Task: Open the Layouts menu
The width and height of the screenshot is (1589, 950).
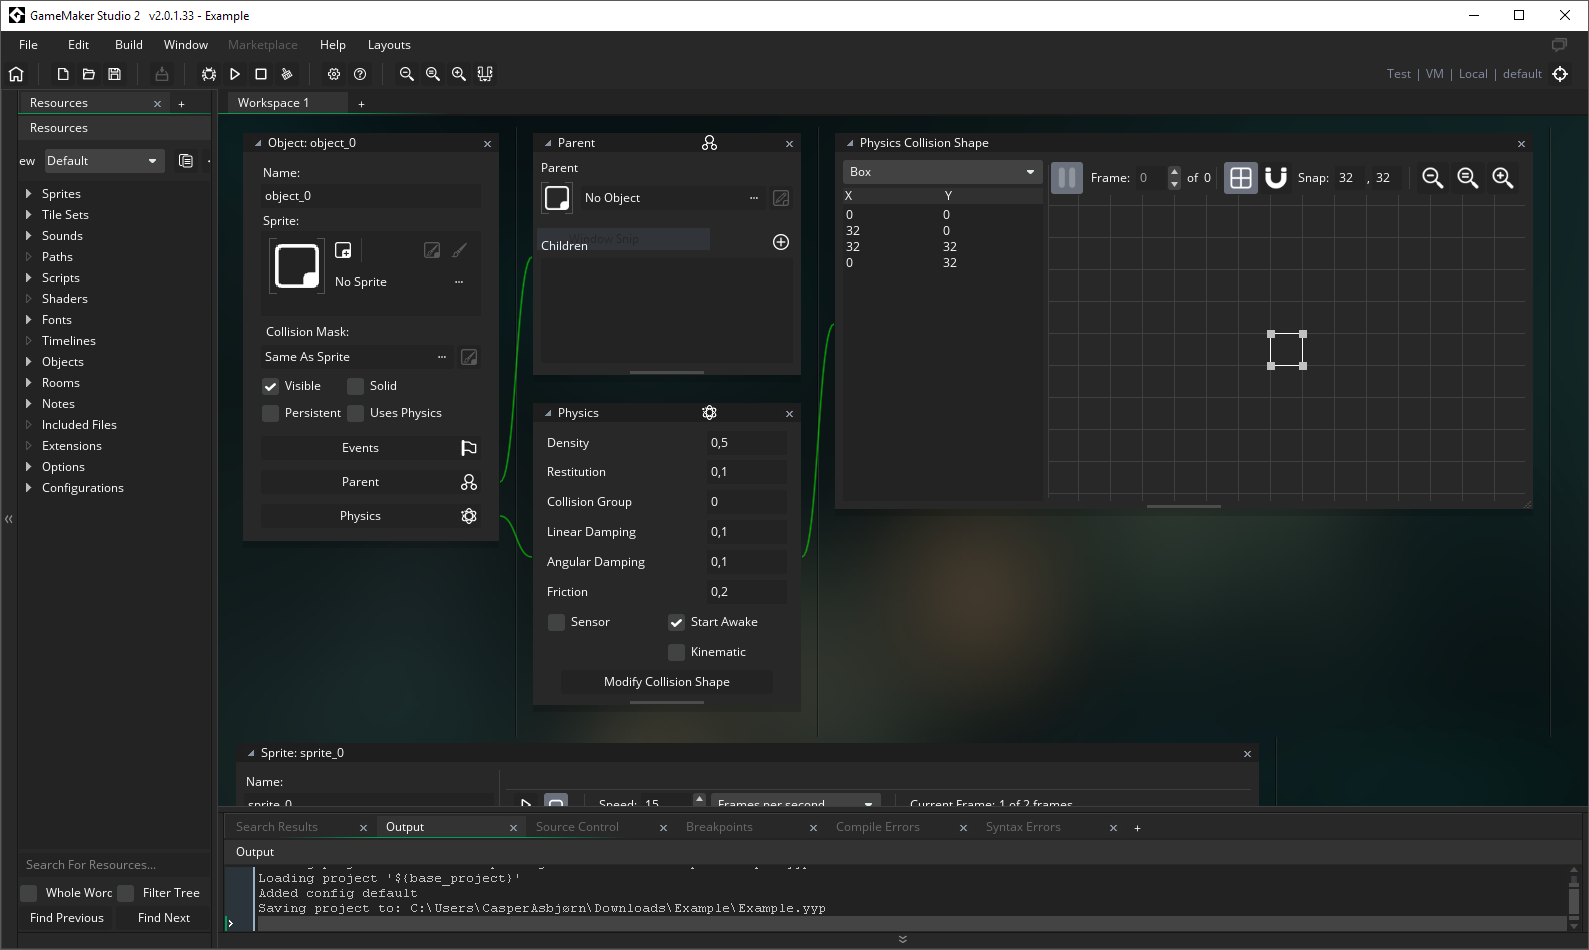Action: point(389,45)
